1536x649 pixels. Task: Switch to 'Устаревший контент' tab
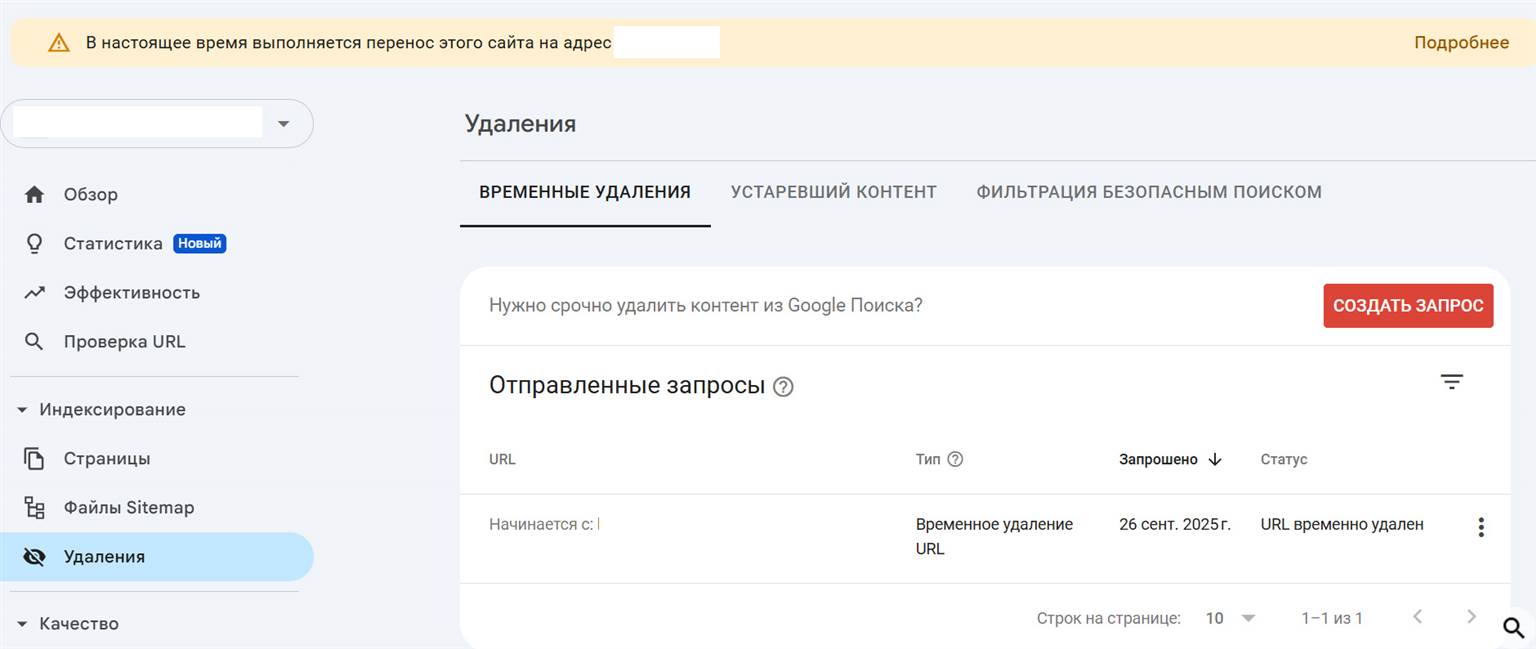(833, 192)
